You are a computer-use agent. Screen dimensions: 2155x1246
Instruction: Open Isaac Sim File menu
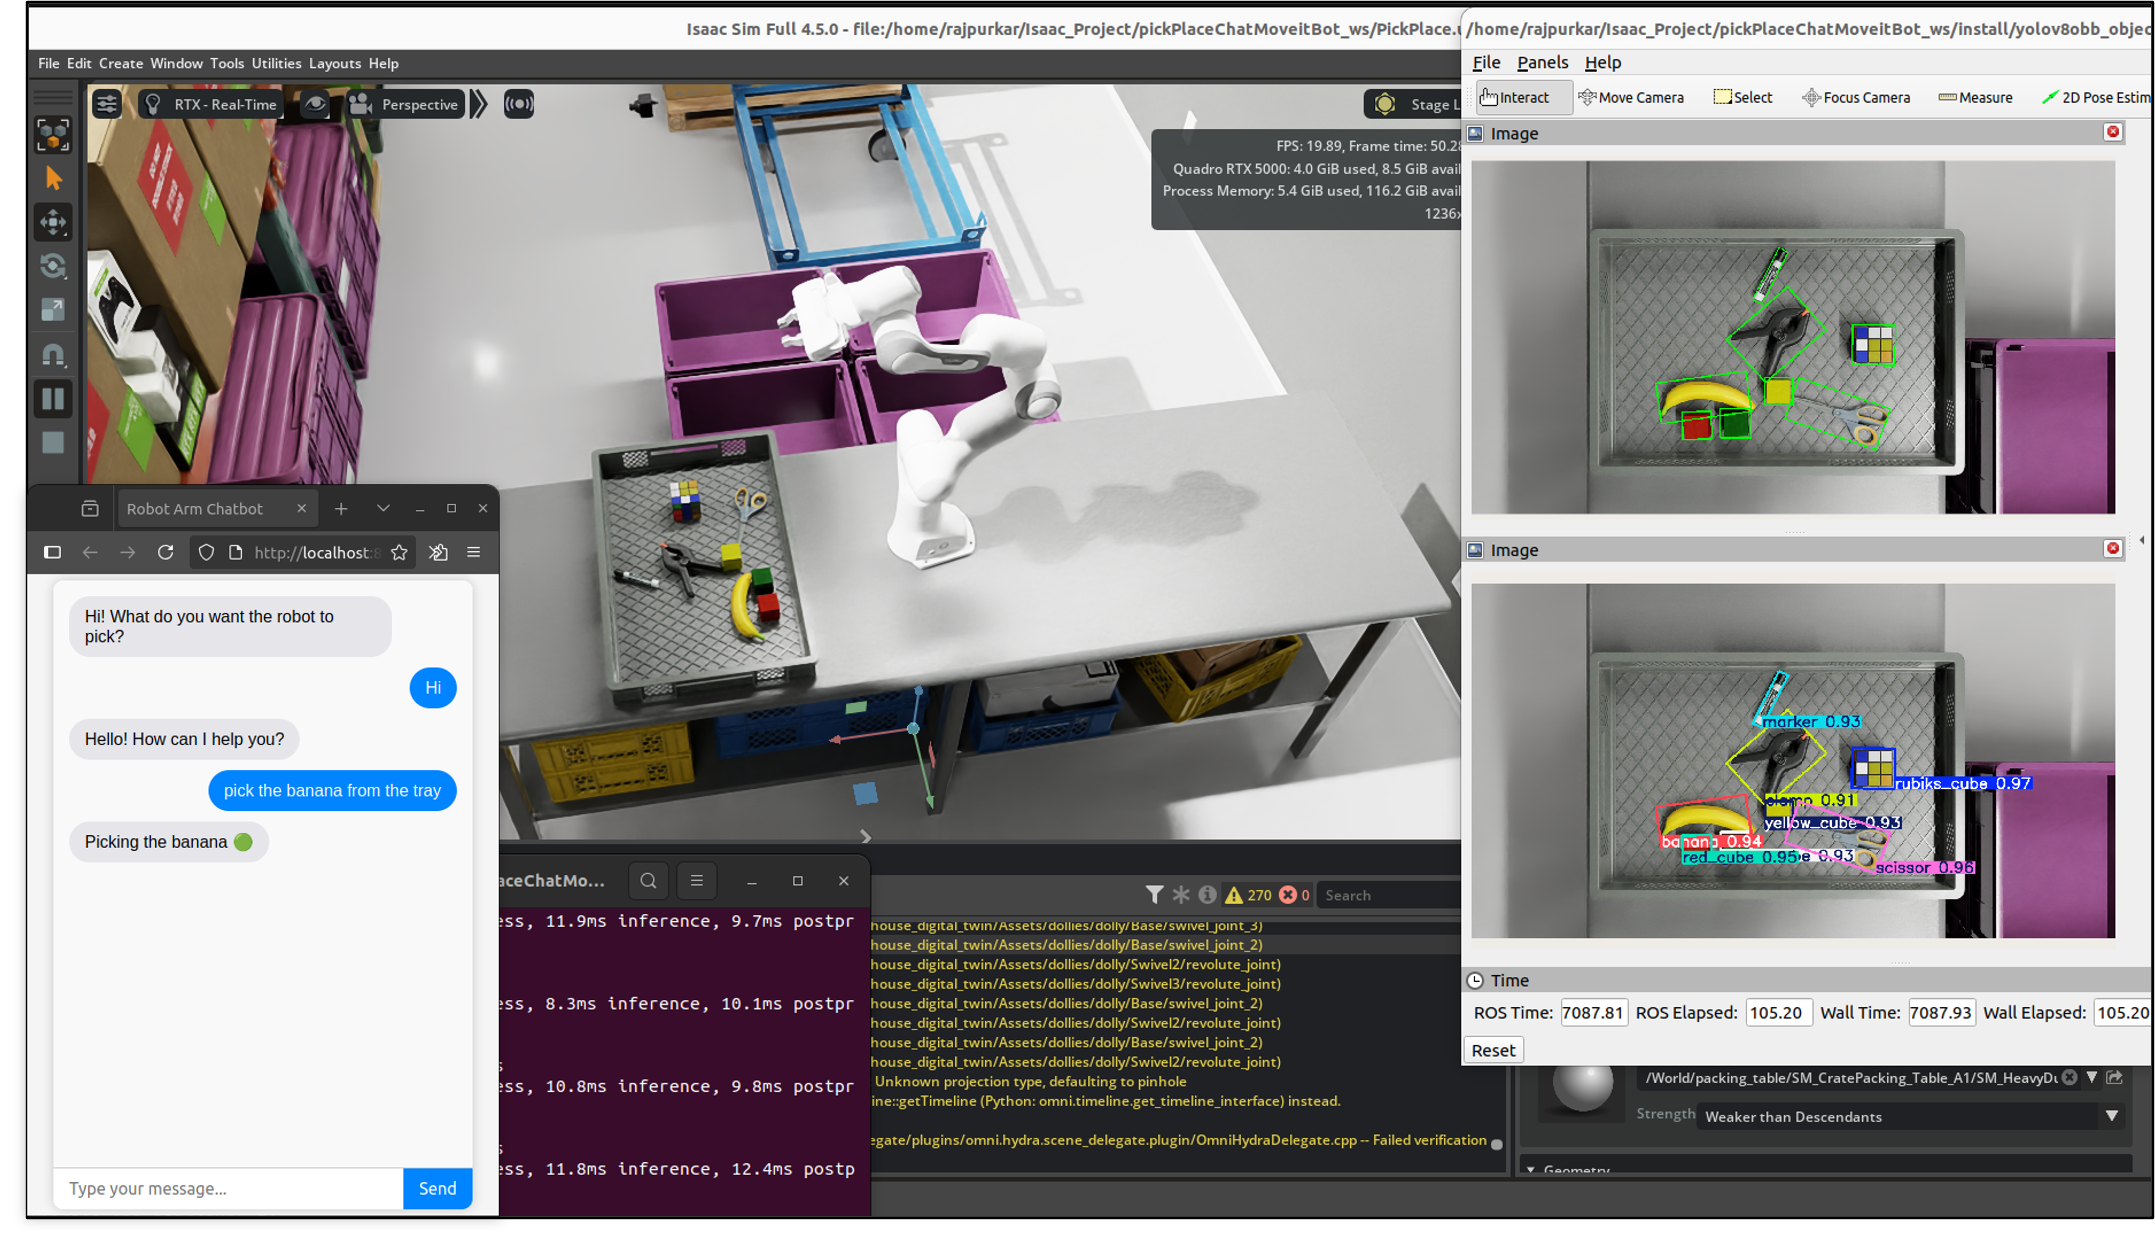[48, 63]
